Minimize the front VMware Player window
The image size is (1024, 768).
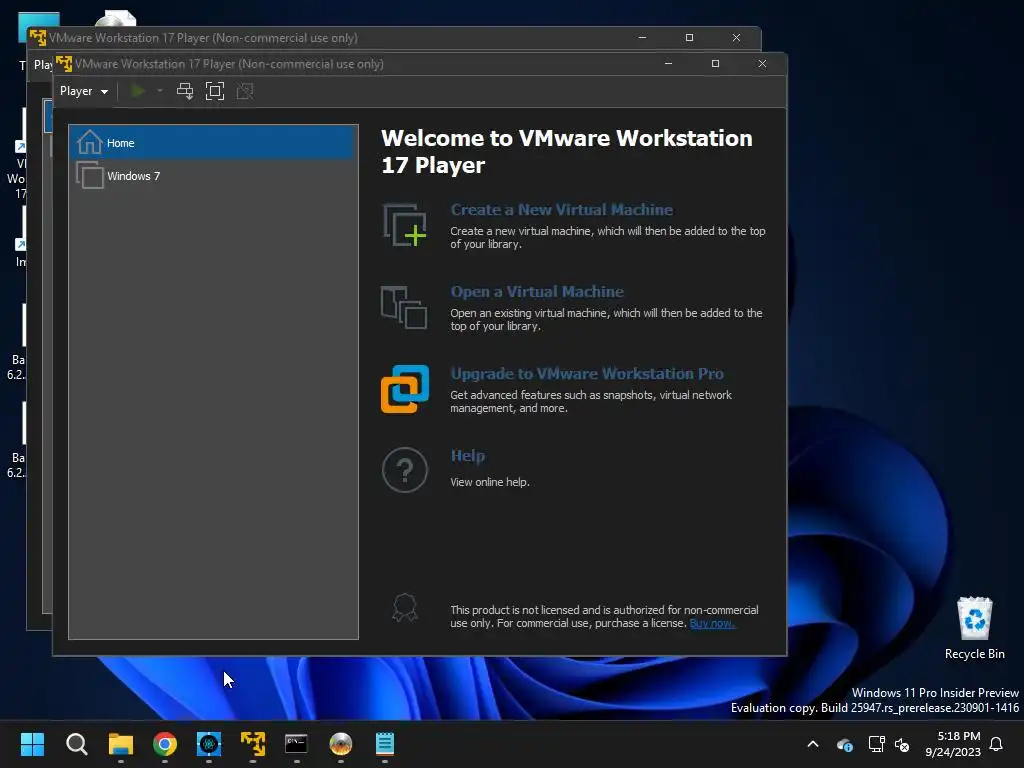(668, 63)
